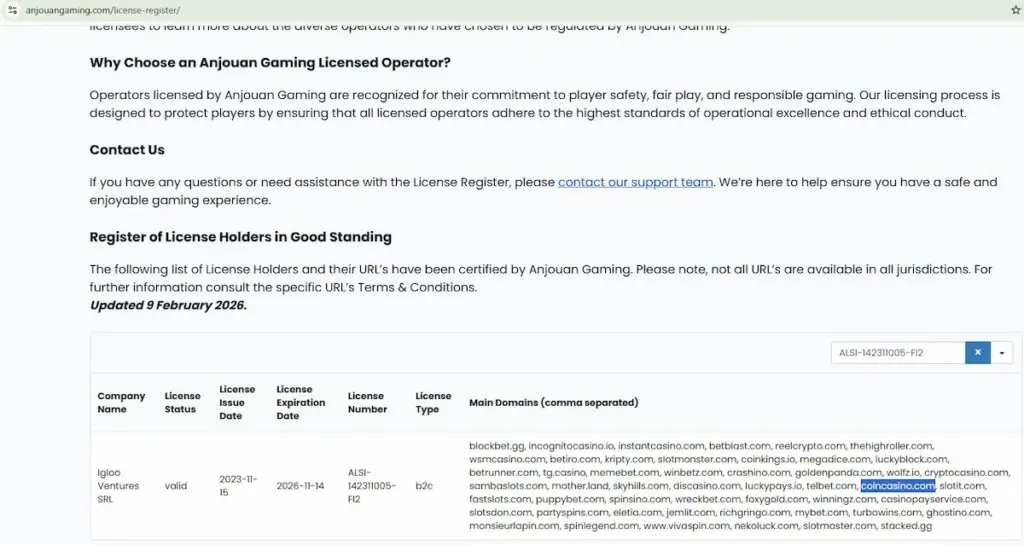Screen dimensions: 1024x545
Task: Click the issue date 2023-11-15 cell
Action: click(x=238, y=486)
